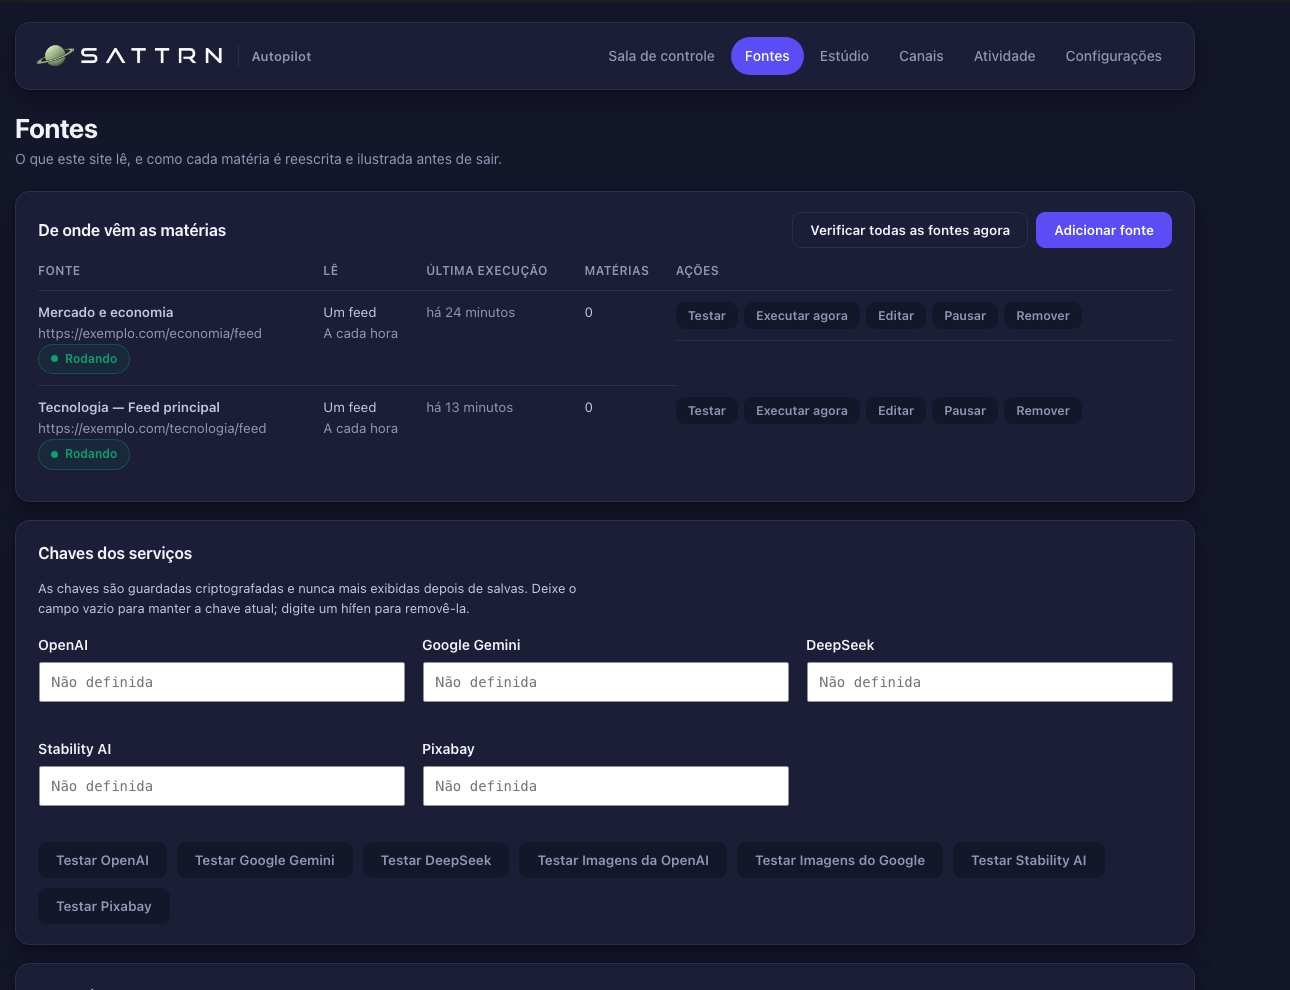Click the ÚLTIMA EXECUÇÃO column header
The height and width of the screenshot is (990, 1290).
click(487, 271)
